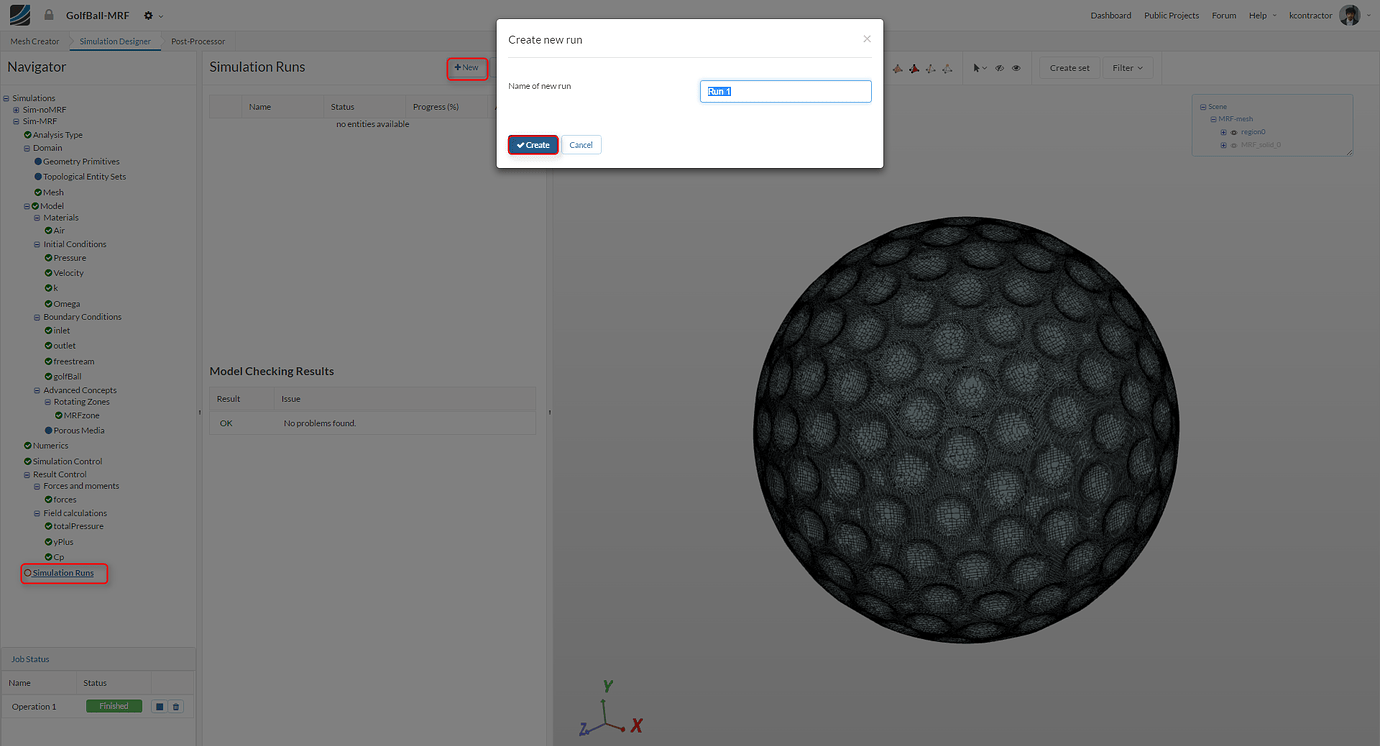Switch to the Post-Processor tab
Screen dimensions: 1380x746
coord(198,41)
